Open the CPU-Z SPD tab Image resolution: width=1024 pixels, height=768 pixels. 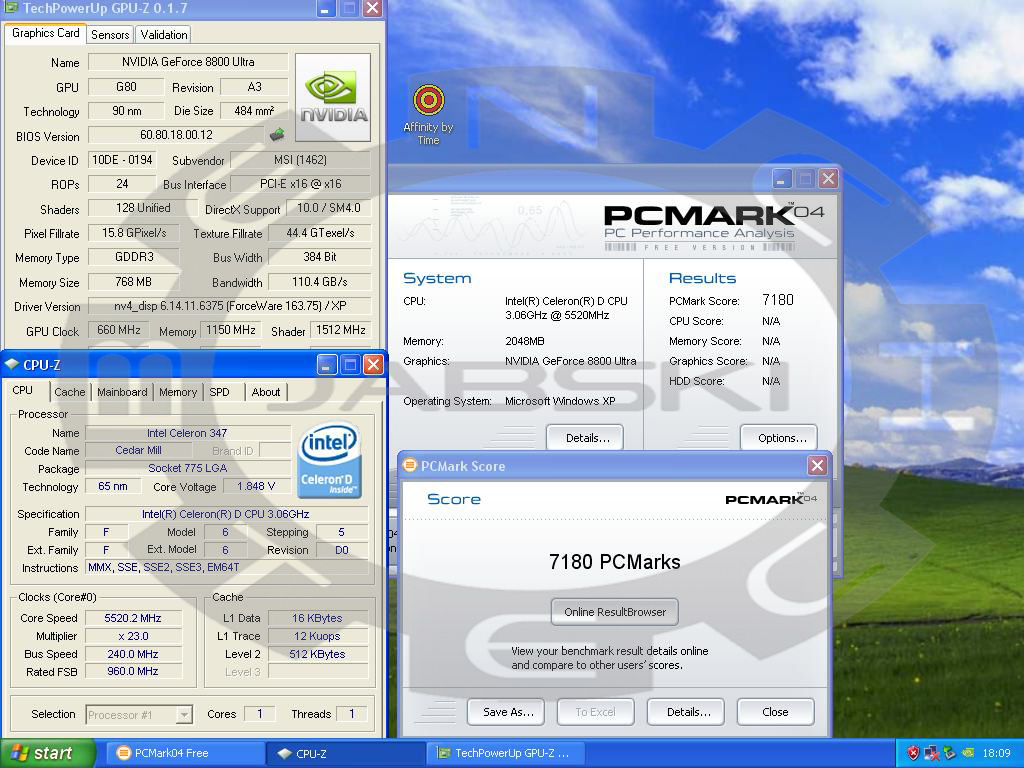pyautogui.click(x=219, y=392)
